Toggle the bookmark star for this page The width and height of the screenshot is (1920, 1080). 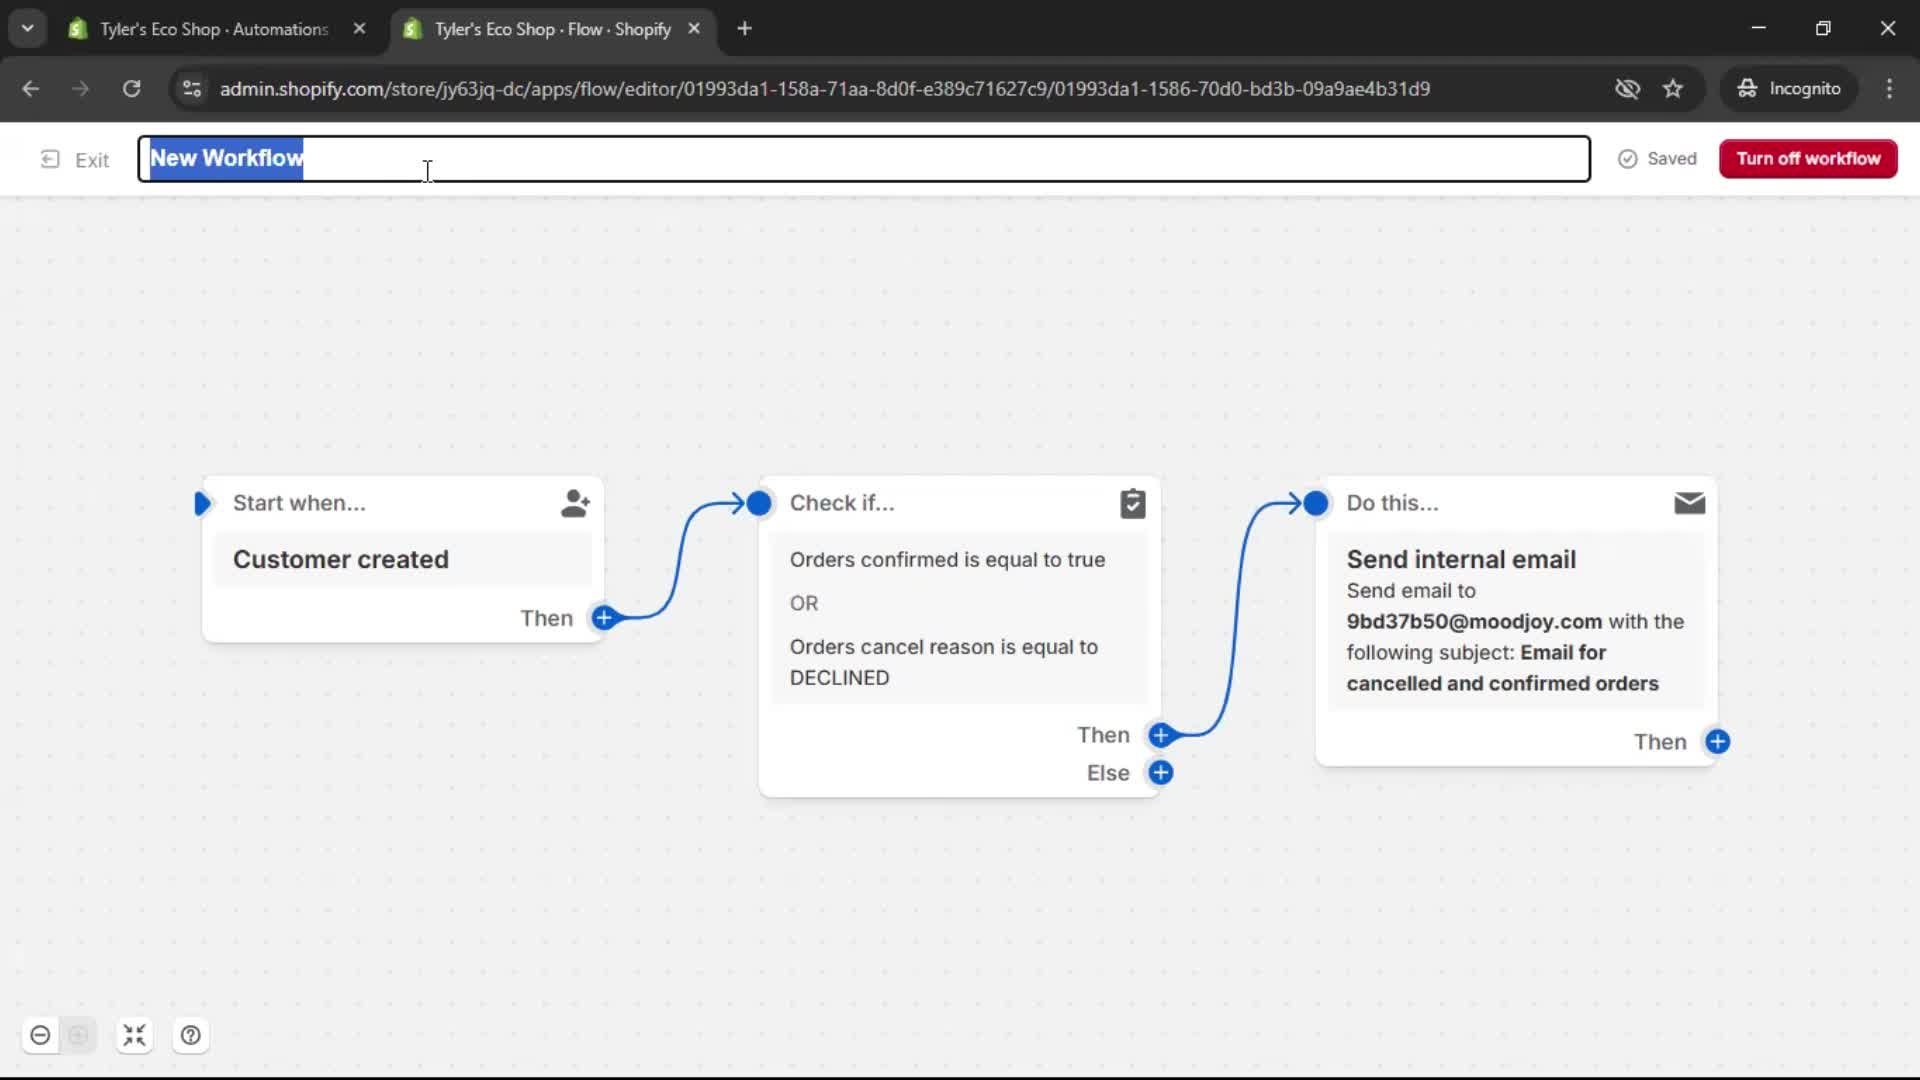coord(1674,88)
